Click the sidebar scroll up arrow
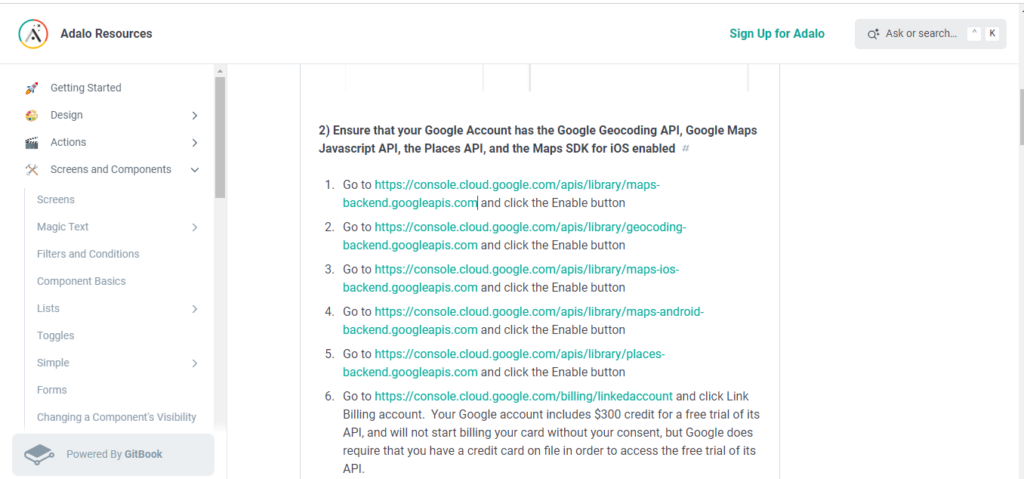1024x479 pixels. [x=220, y=71]
